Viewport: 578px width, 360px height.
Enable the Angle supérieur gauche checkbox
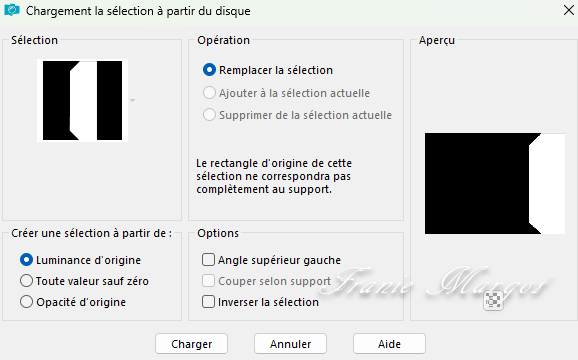271,260
